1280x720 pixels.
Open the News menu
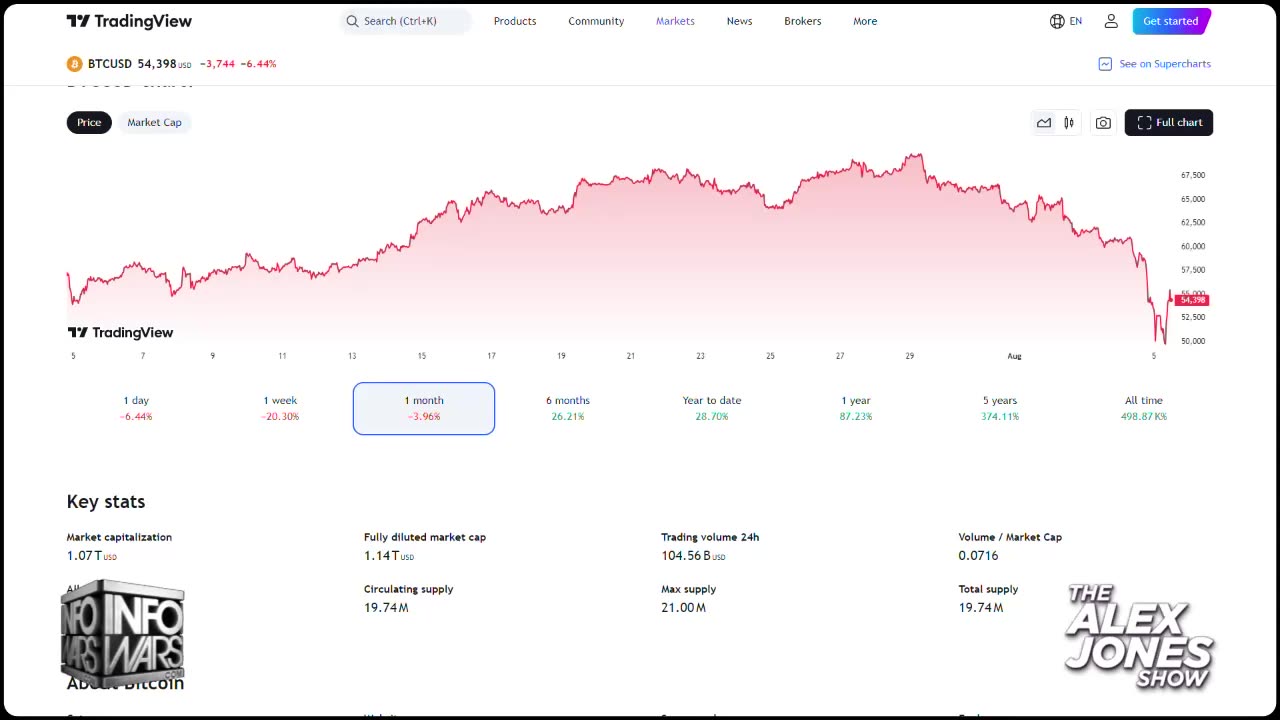[x=739, y=21]
